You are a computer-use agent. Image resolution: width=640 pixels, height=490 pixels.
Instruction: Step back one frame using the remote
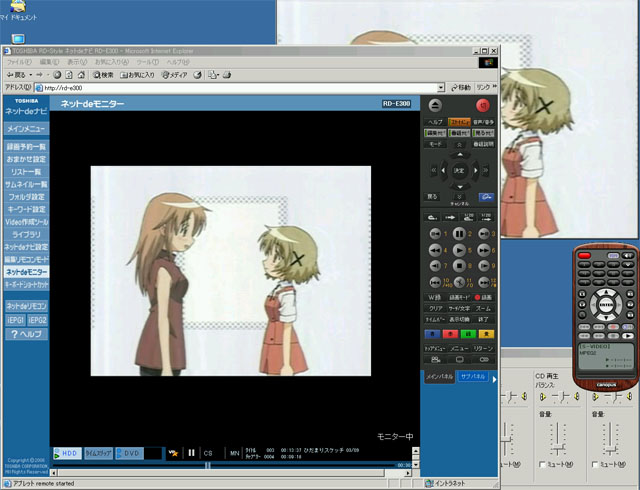tap(435, 234)
